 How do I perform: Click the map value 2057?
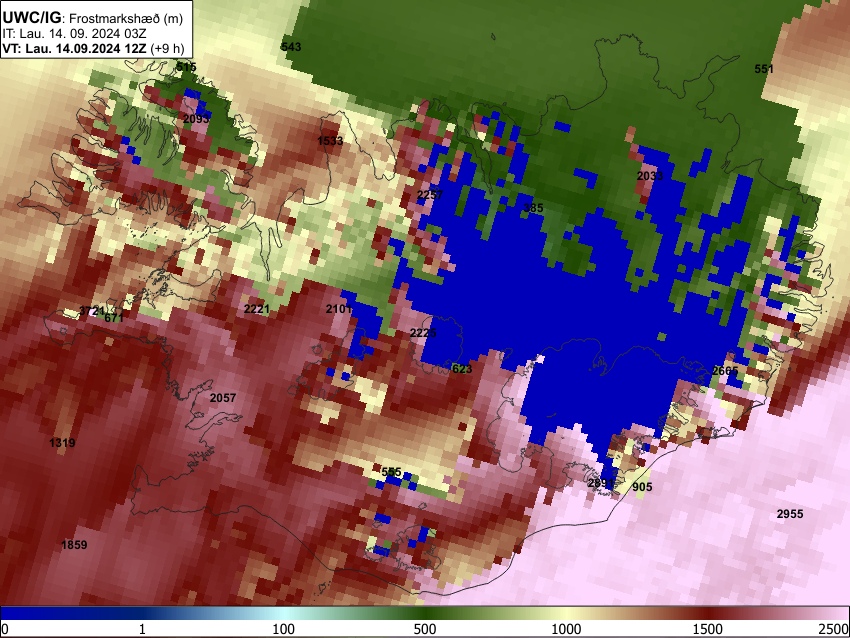click(223, 398)
